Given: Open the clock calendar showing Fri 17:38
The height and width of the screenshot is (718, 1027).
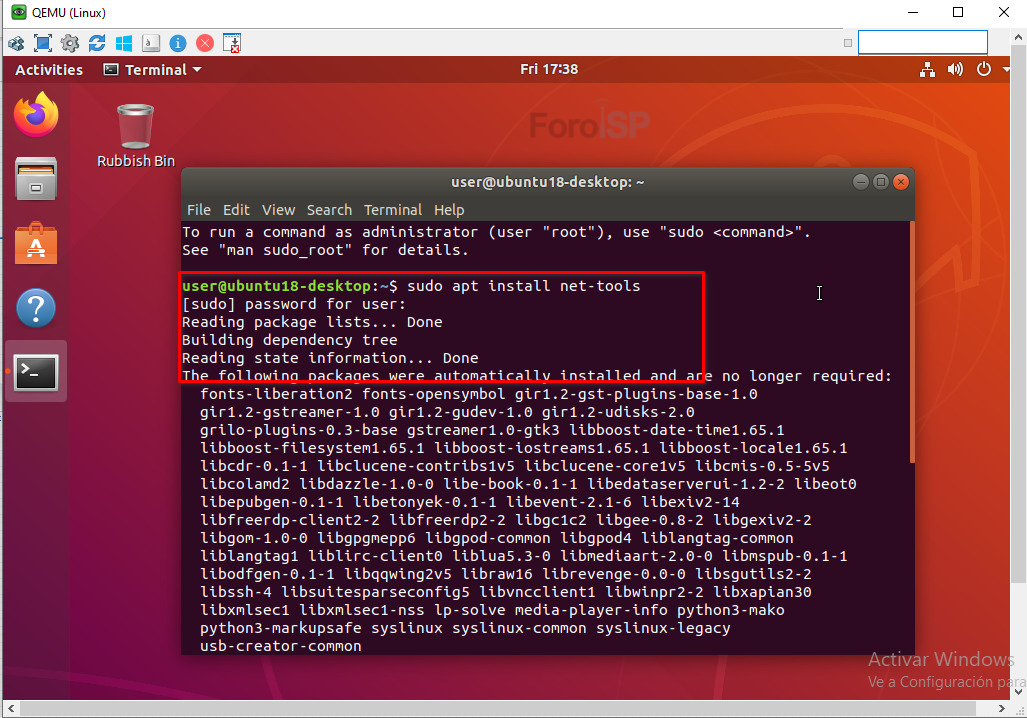Looking at the screenshot, I should pyautogui.click(x=549, y=70).
